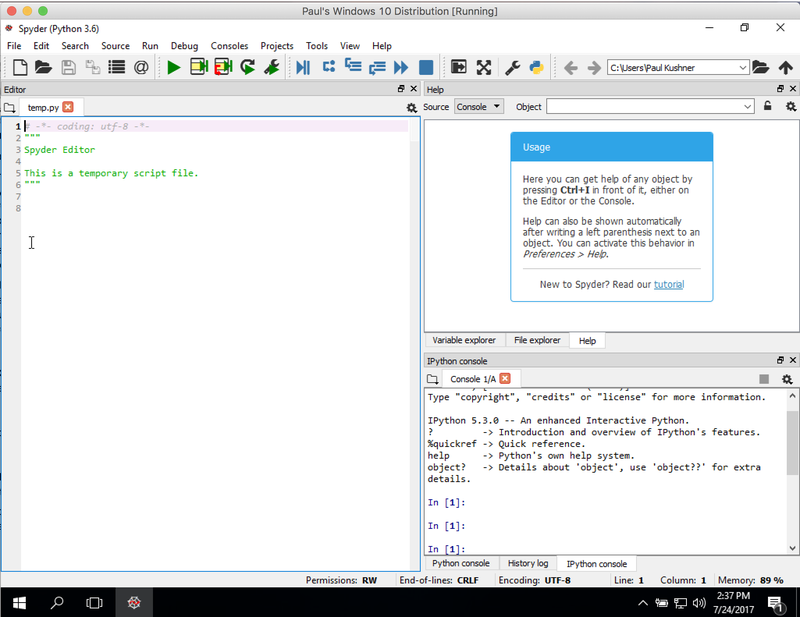Save file with floppy disk icon
Screen dimensions: 800x617
68,67
